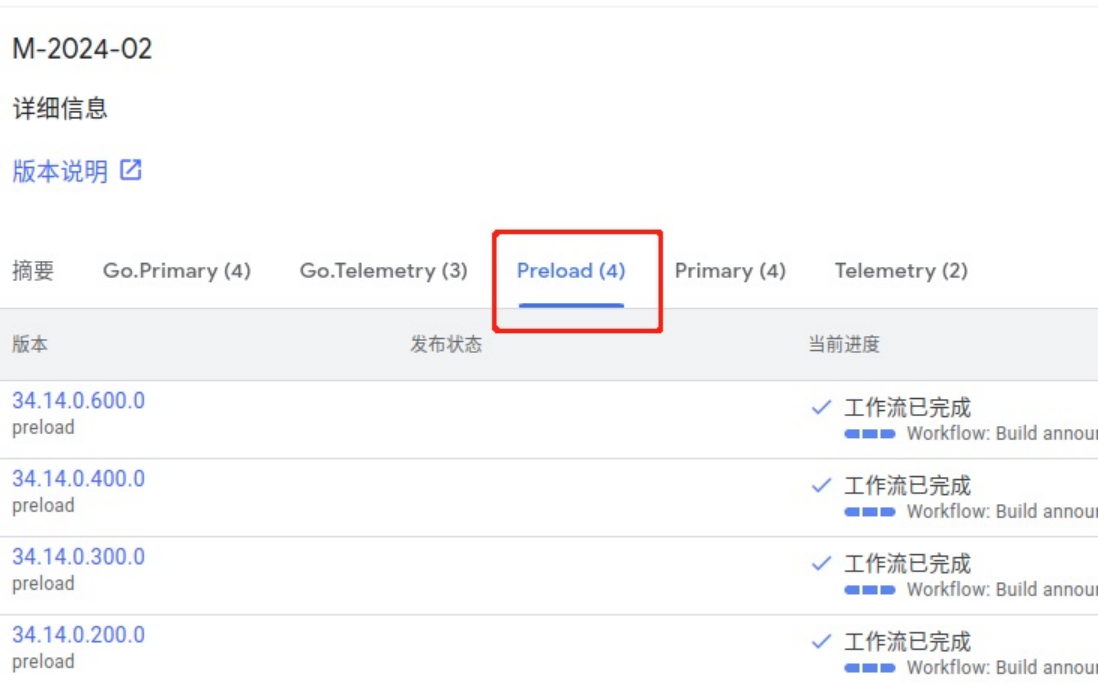Click the workflow progress bar for 34.14.0.300.0

tap(870, 590)
